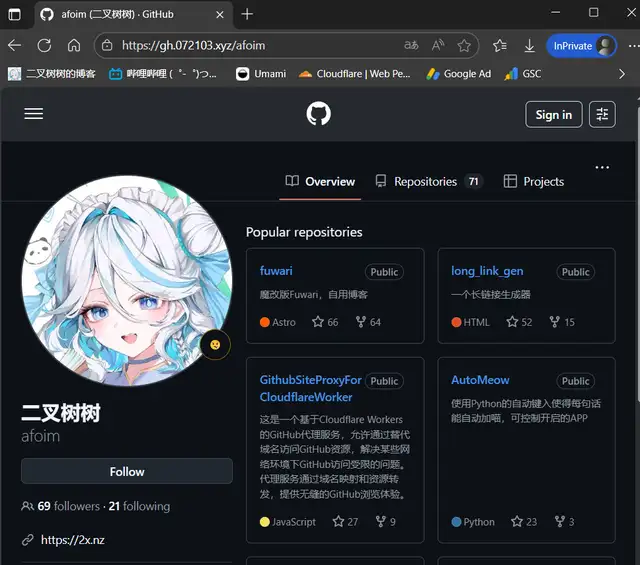
Task: Click the GitHub Octocat logo
Action: (x=318, y=114)
